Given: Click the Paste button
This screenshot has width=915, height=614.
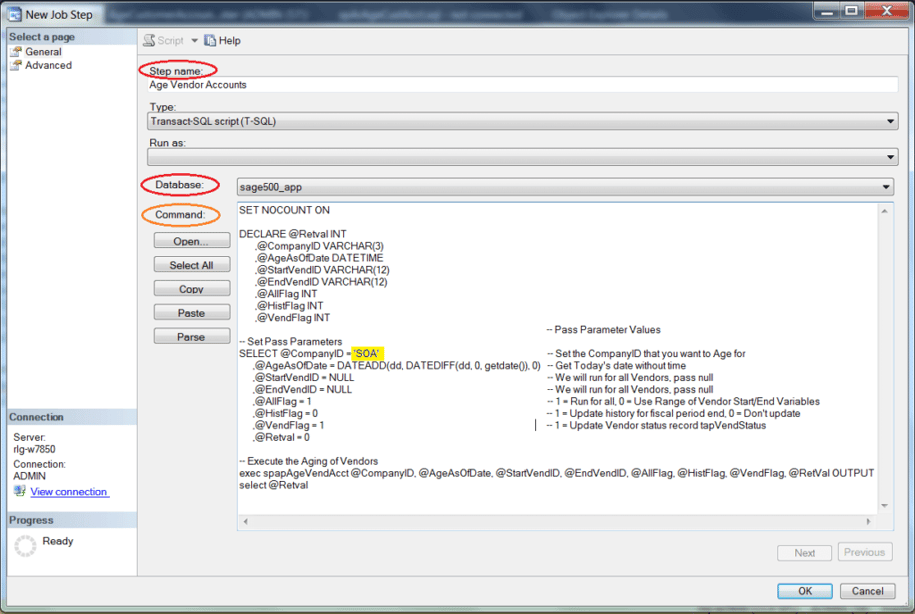Looking at the screenshot, I should (191, 313).
